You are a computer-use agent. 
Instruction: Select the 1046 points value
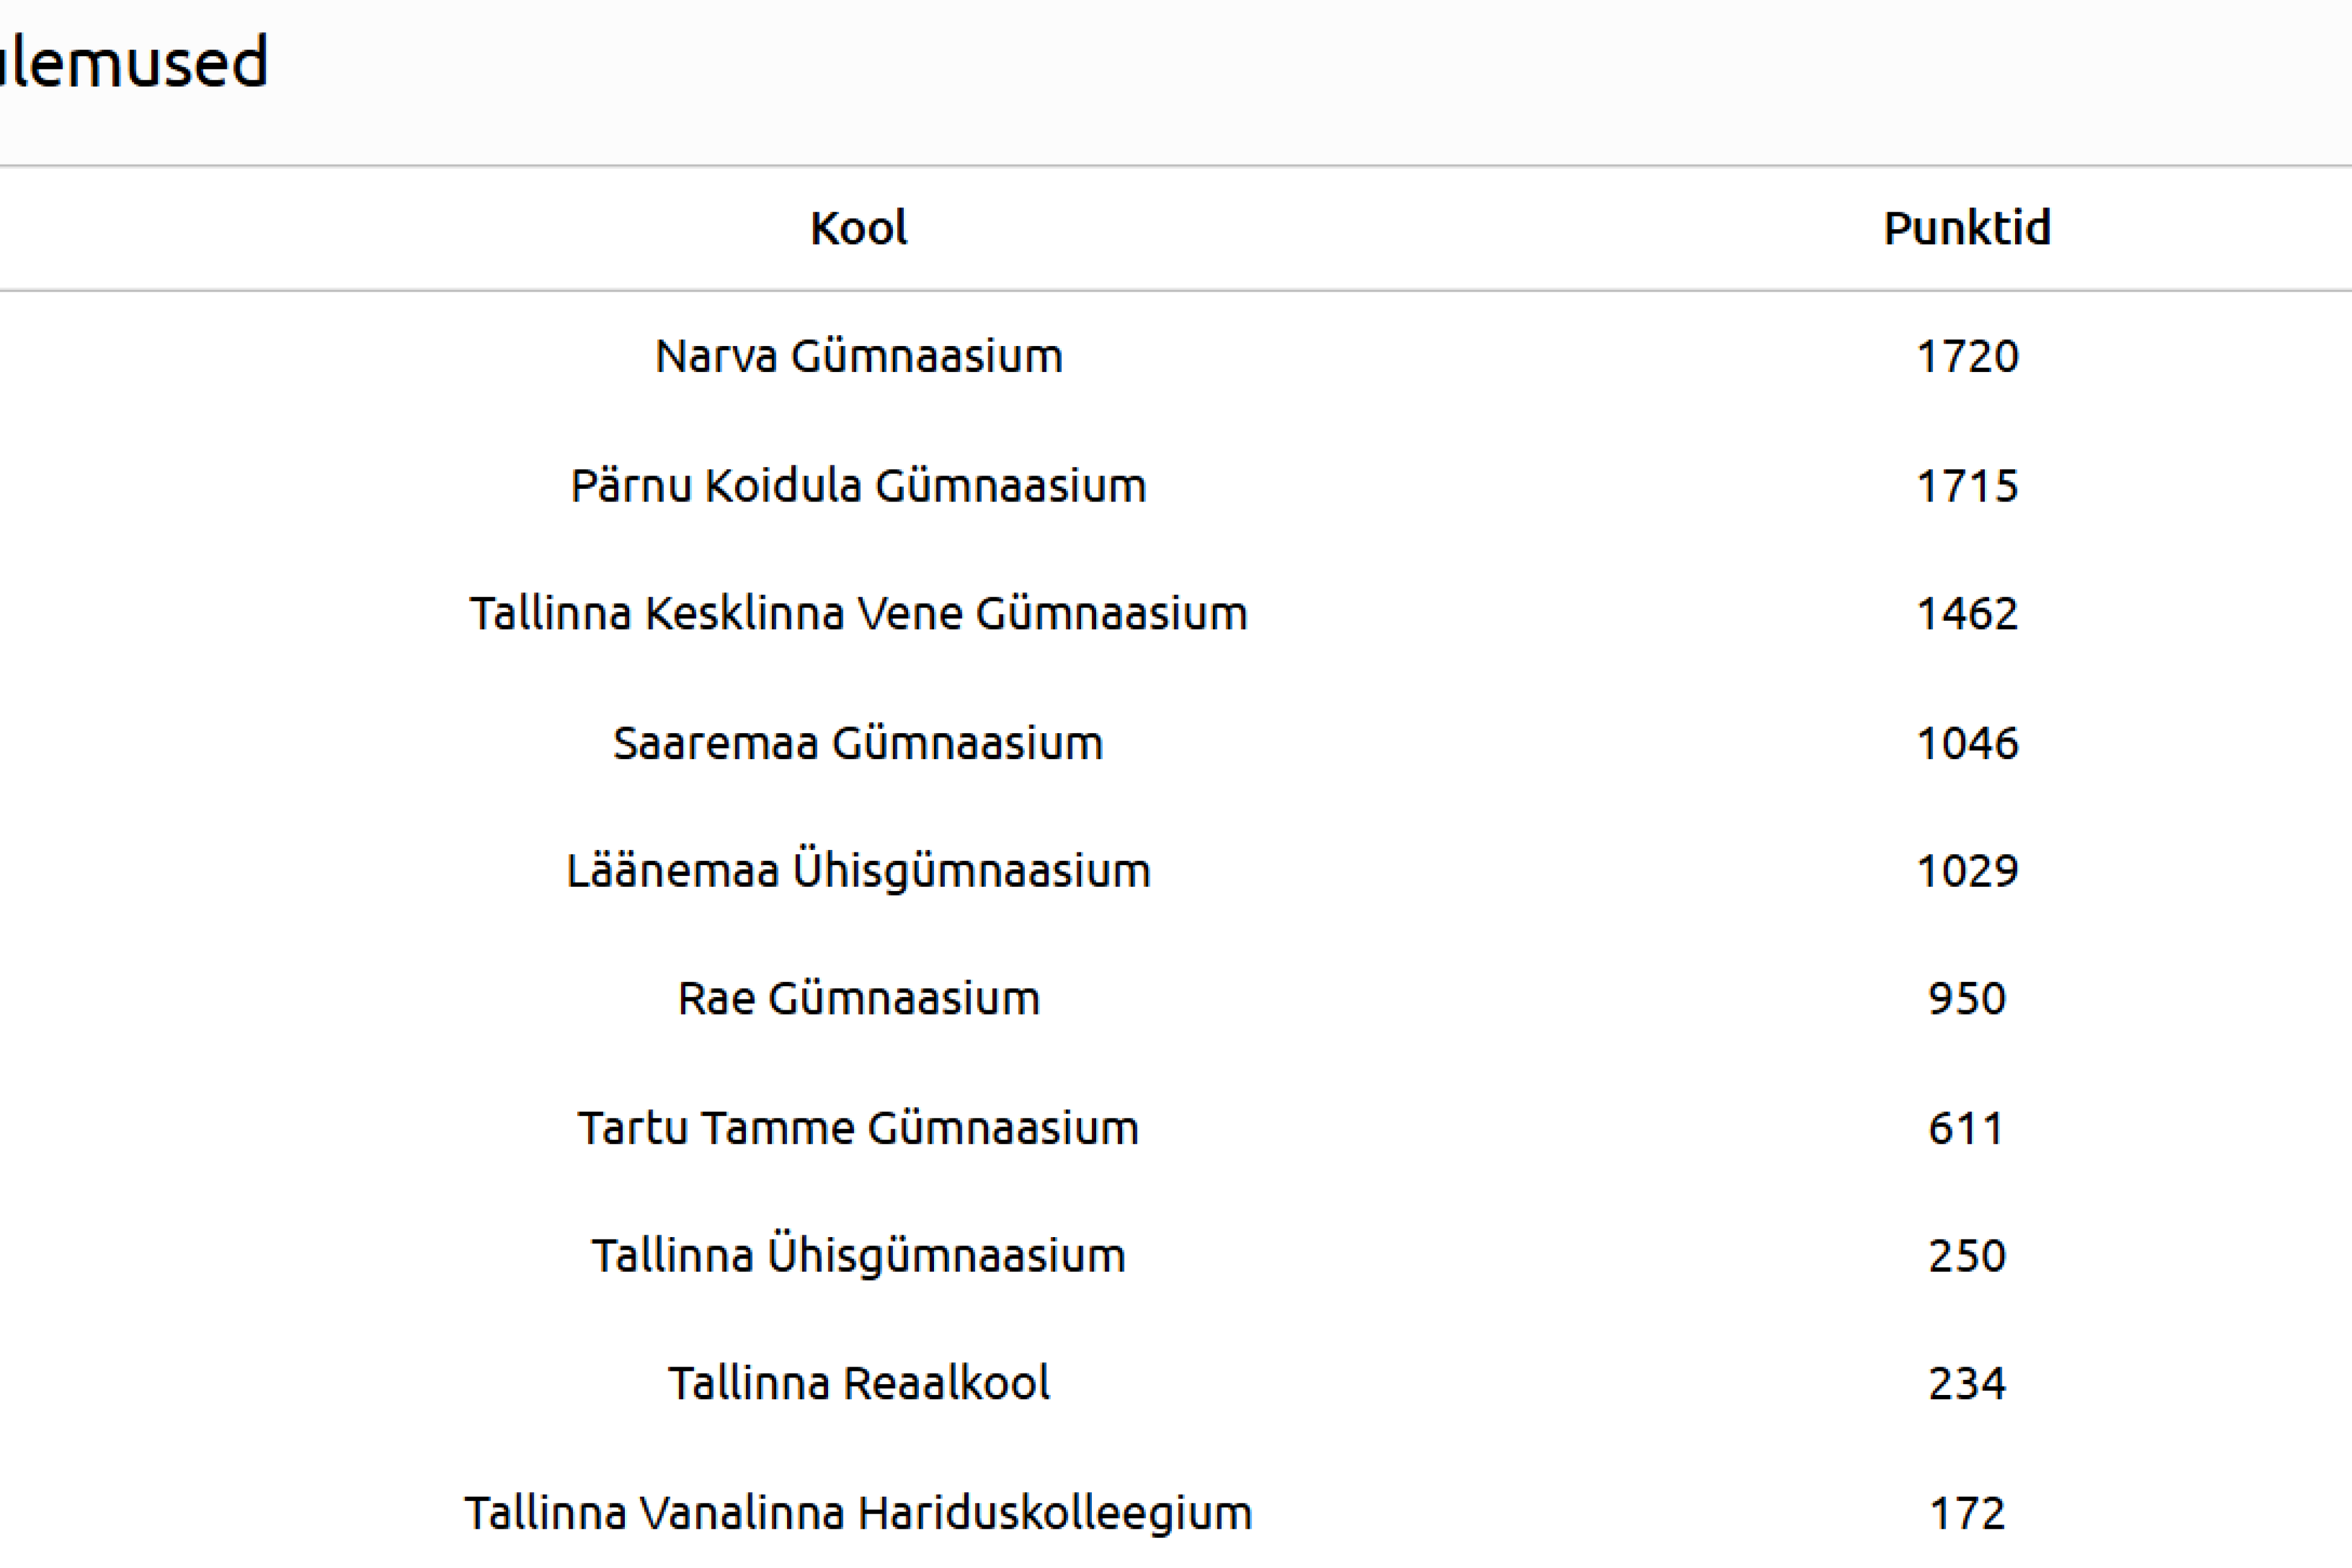[x=1966, y=743]
